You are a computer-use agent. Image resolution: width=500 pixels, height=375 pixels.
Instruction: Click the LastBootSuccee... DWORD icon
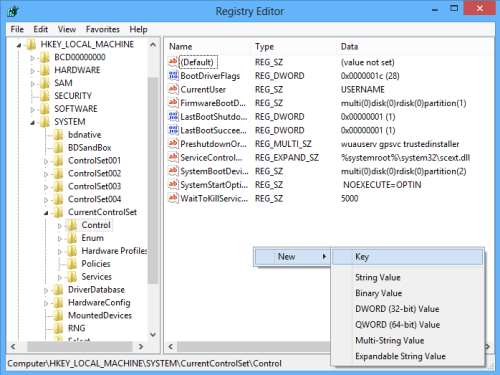(173, 130)
